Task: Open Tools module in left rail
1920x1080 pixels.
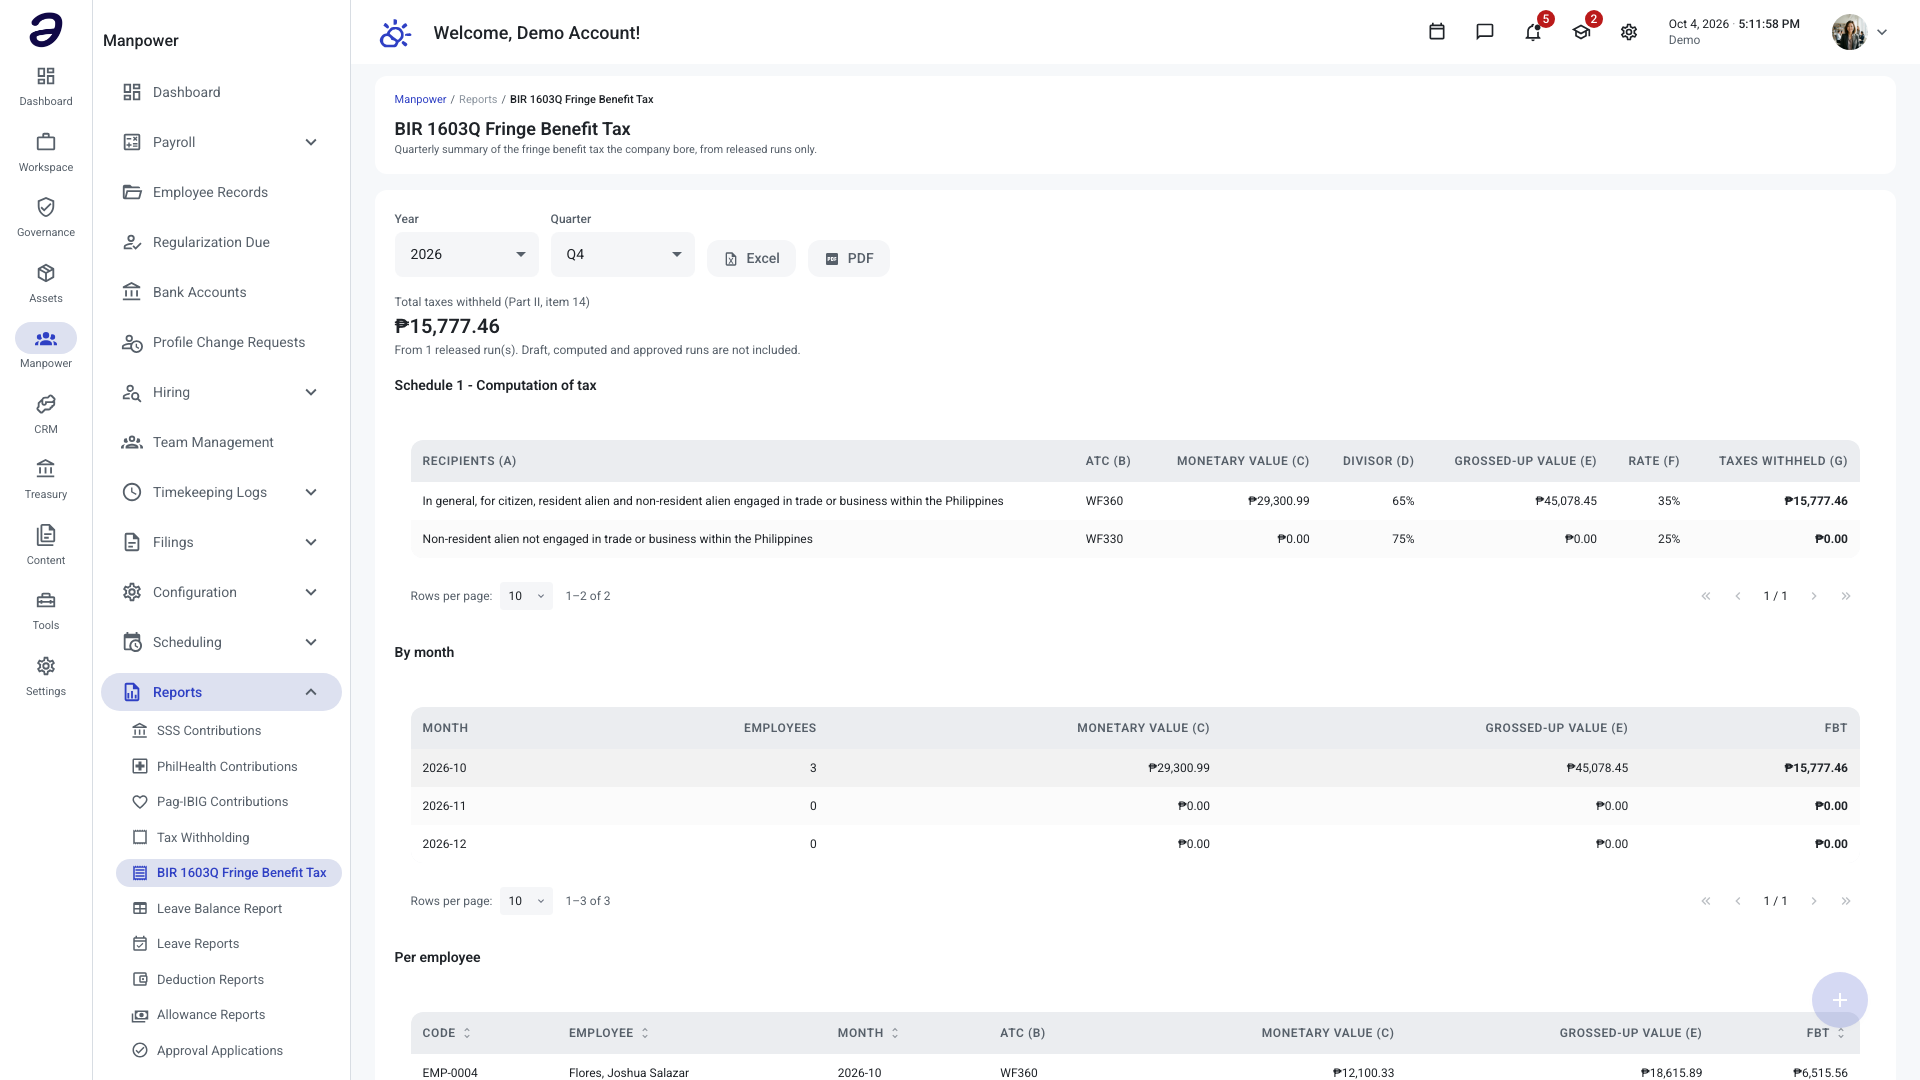Action: 46,610
